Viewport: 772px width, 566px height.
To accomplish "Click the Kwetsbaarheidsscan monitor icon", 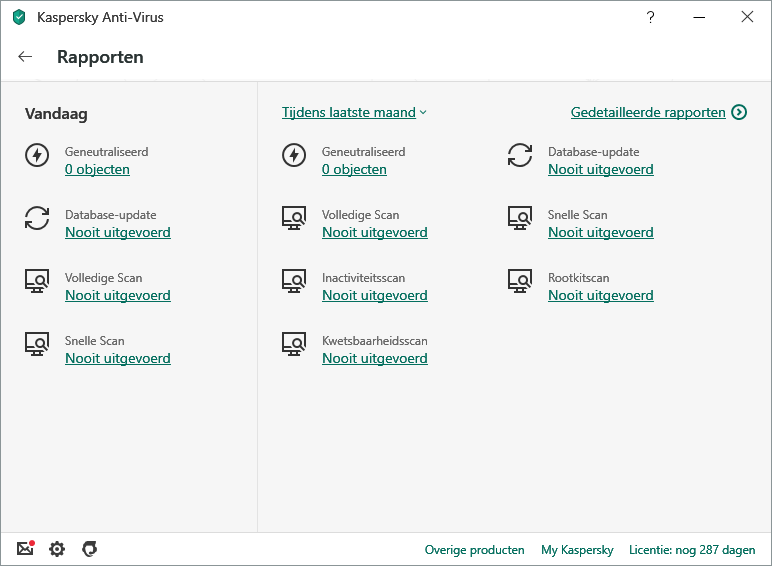I will 294,344.
